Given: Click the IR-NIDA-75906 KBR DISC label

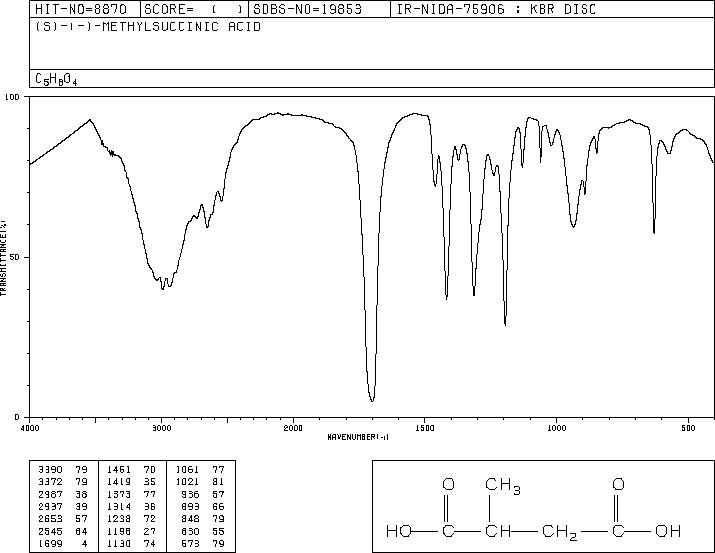Looking at the screenshot, I should point(496,9).
